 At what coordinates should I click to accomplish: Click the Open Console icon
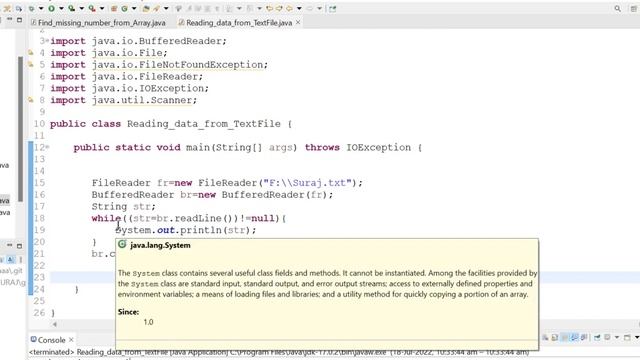627,337
